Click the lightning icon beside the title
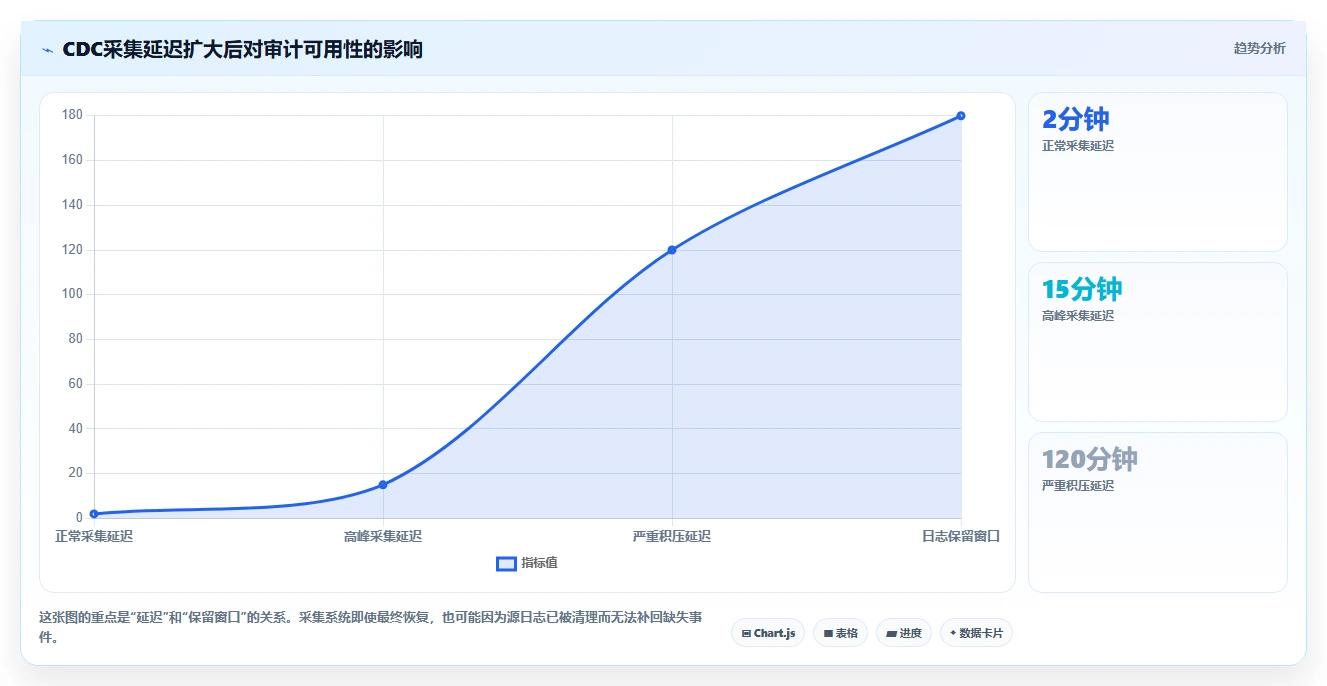This screenshot has height=686, width=1327. 47,50
